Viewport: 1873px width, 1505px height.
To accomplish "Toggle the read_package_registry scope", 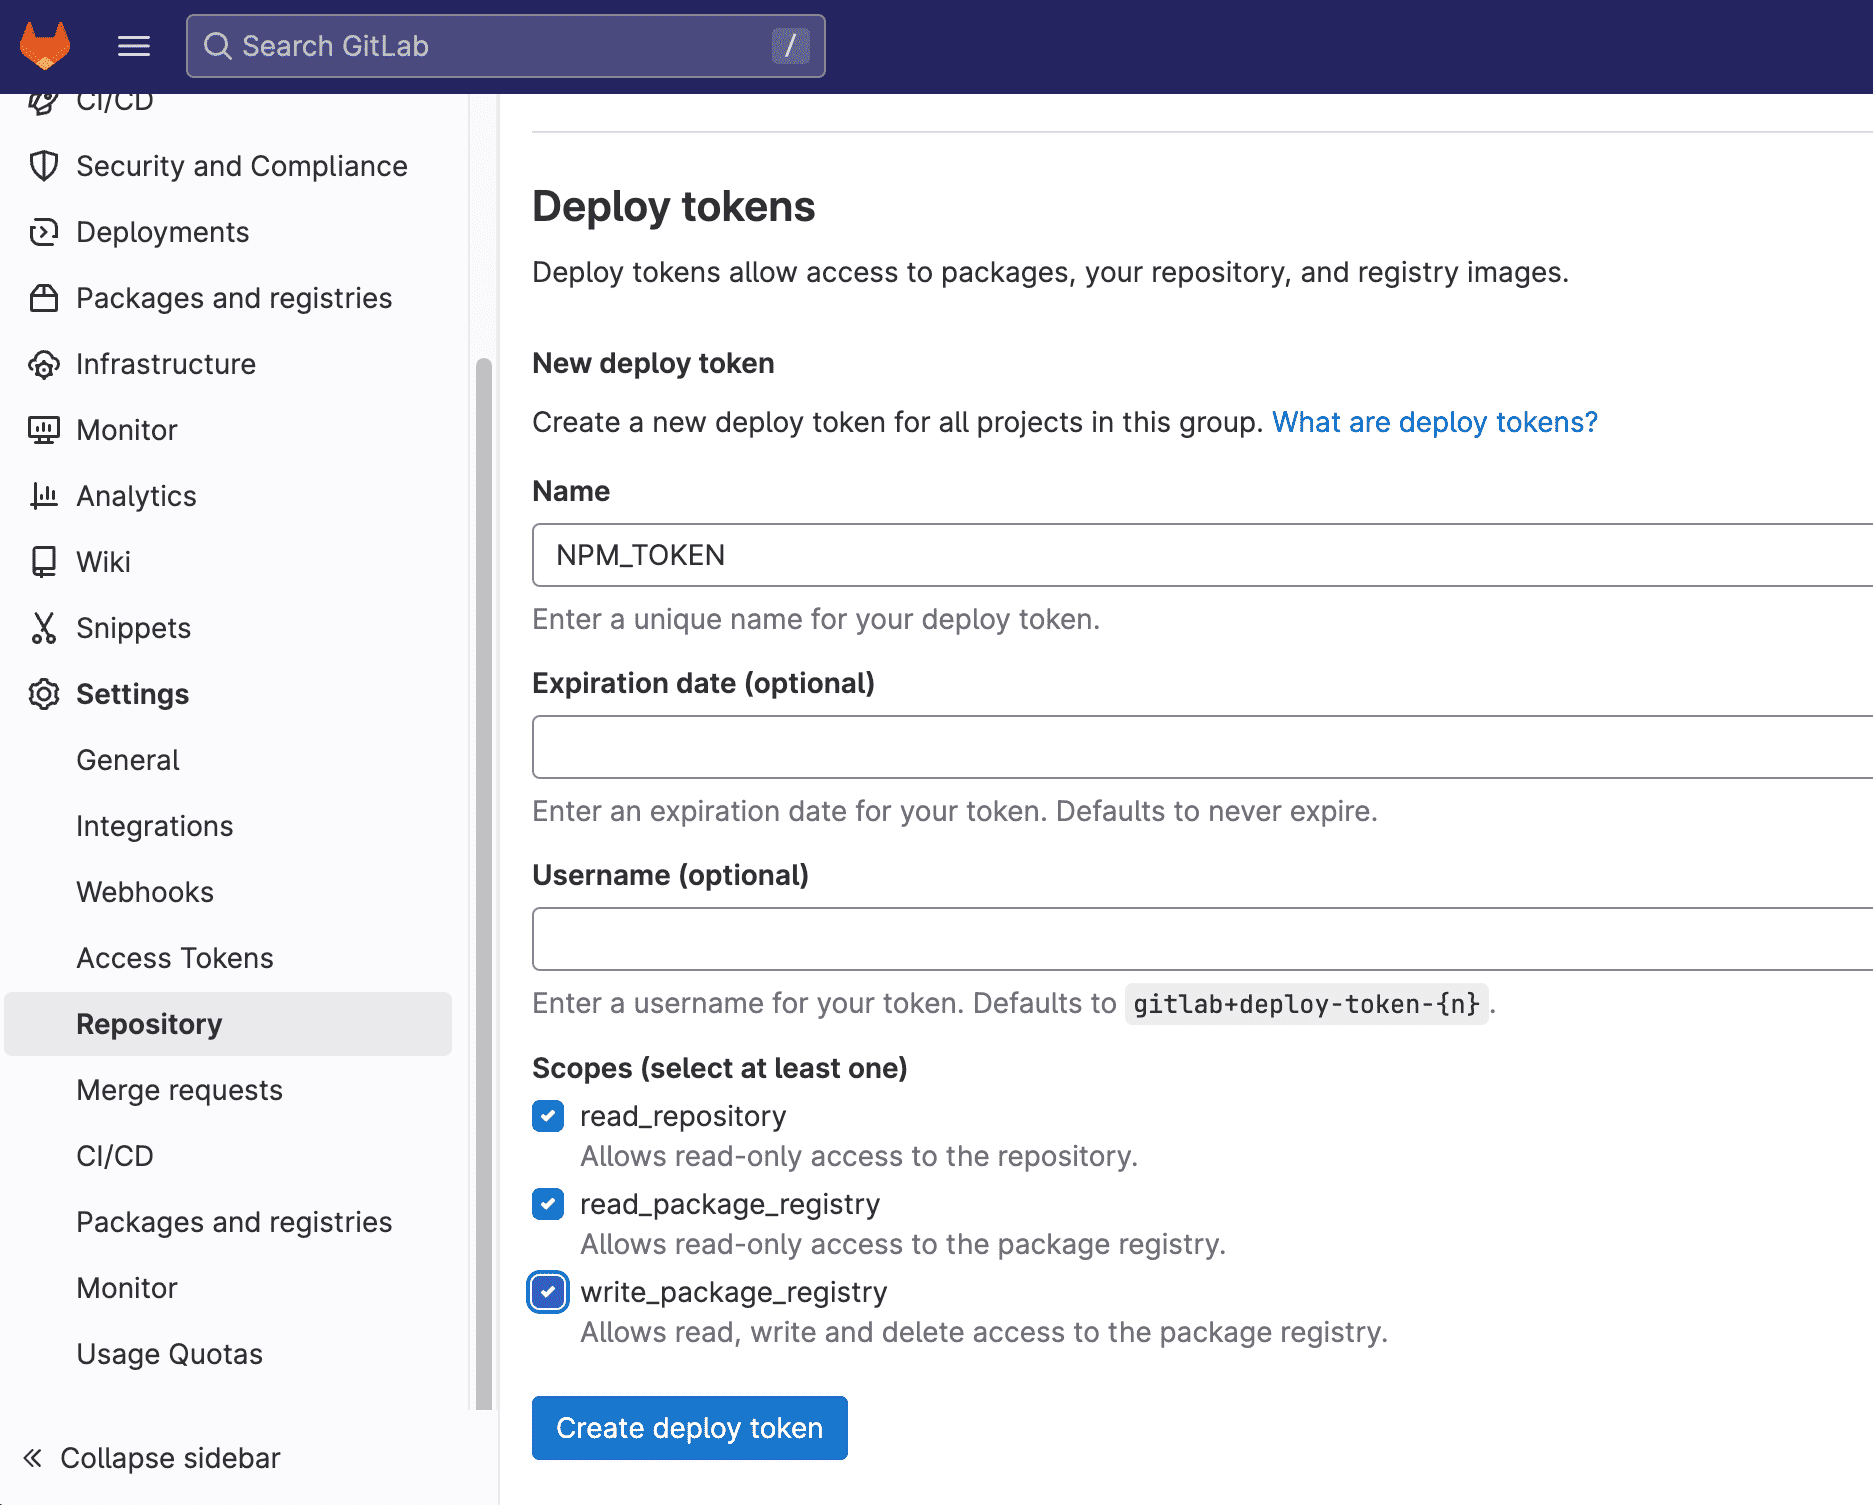I will coord(547,1204).
